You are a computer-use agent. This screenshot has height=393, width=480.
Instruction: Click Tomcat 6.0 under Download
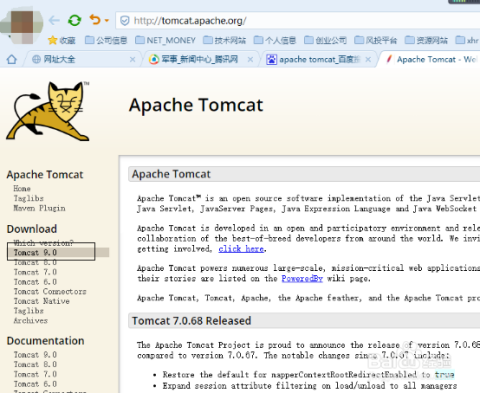coord(35,282)
